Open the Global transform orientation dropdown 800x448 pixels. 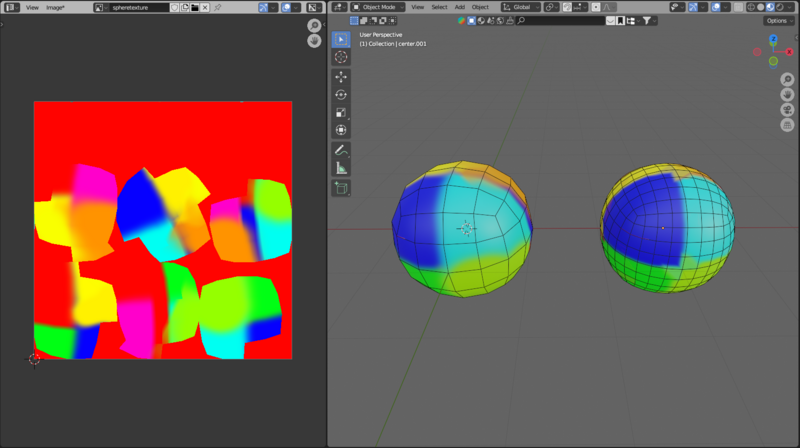point(523,7)
